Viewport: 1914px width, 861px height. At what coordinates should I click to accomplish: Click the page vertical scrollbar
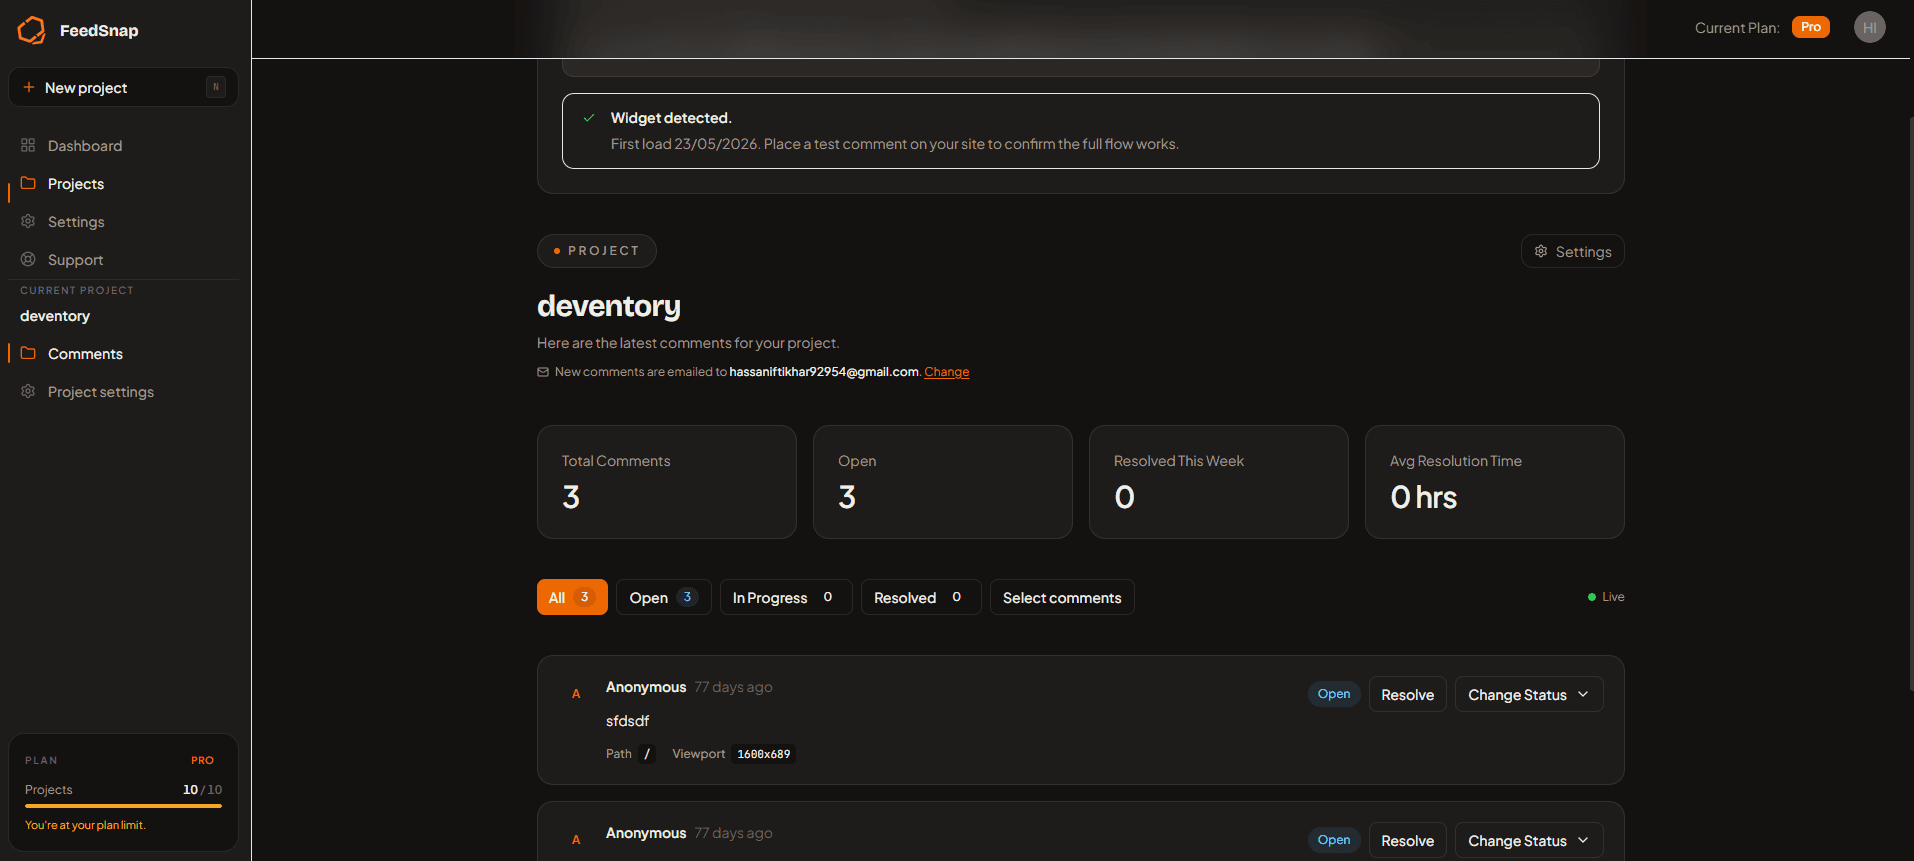pyautogui.click(x=1911, y=404)
